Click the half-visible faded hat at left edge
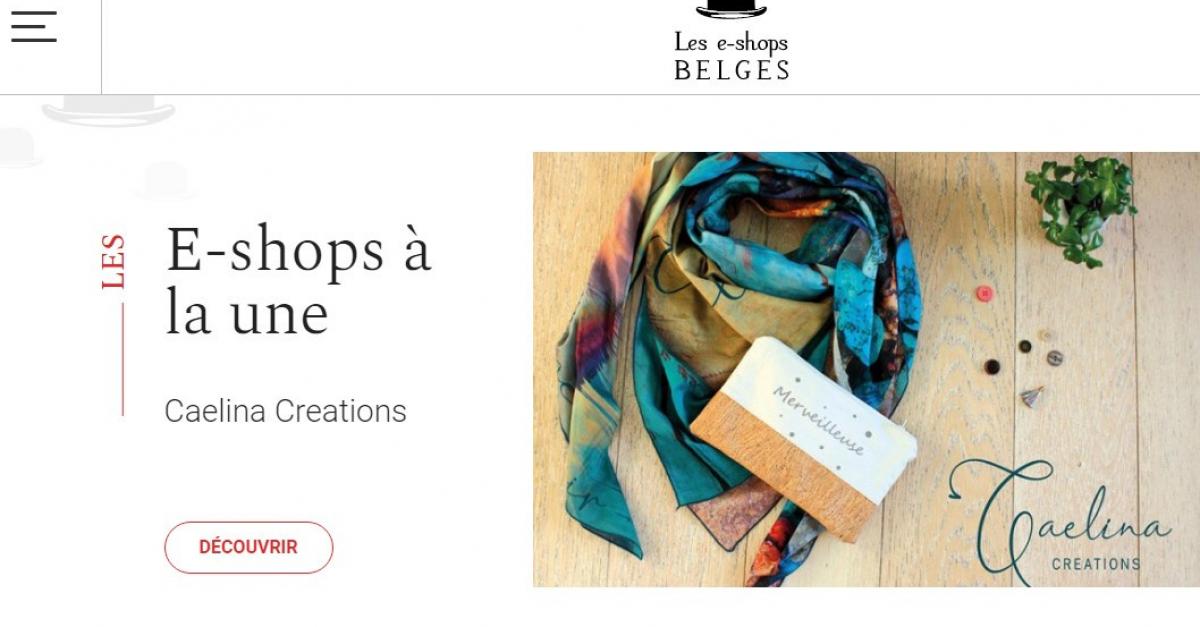 (20, 147)
